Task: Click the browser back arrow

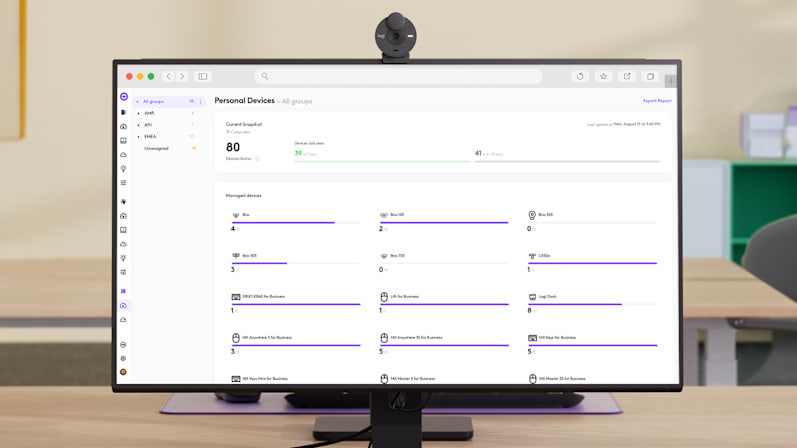Action: [169, 76]
